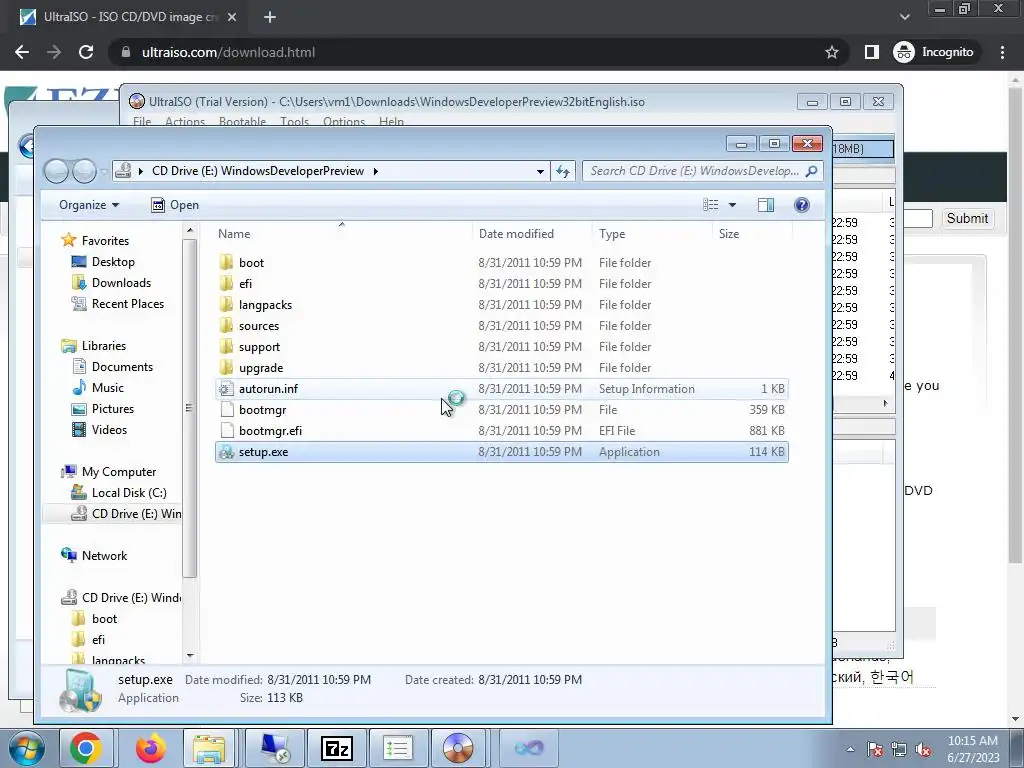This screenshot has width=1024, height=768.
Task: Open Explorer help button
Action: 801,205
